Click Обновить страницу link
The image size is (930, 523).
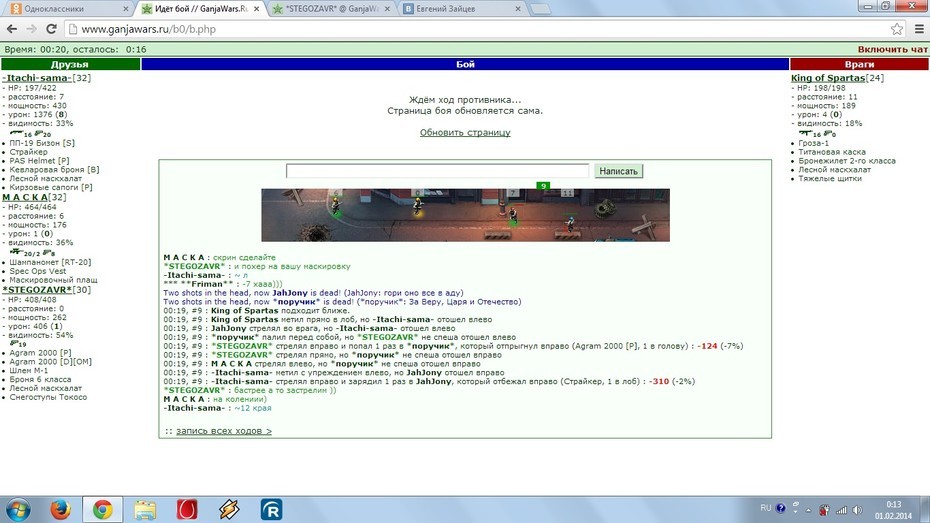coord(465,133)
